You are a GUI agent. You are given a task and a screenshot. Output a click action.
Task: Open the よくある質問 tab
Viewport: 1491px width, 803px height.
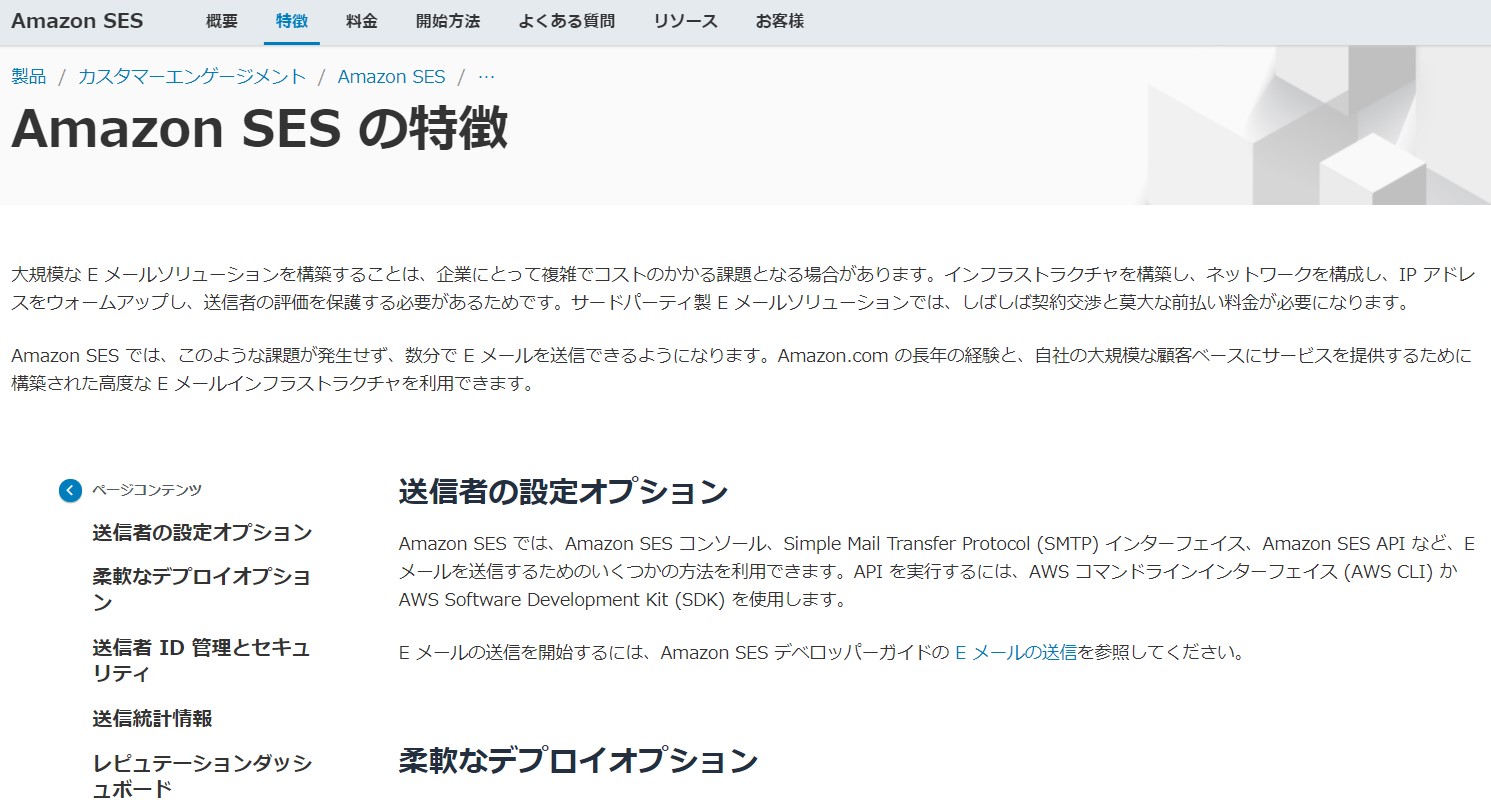[567, 21]
